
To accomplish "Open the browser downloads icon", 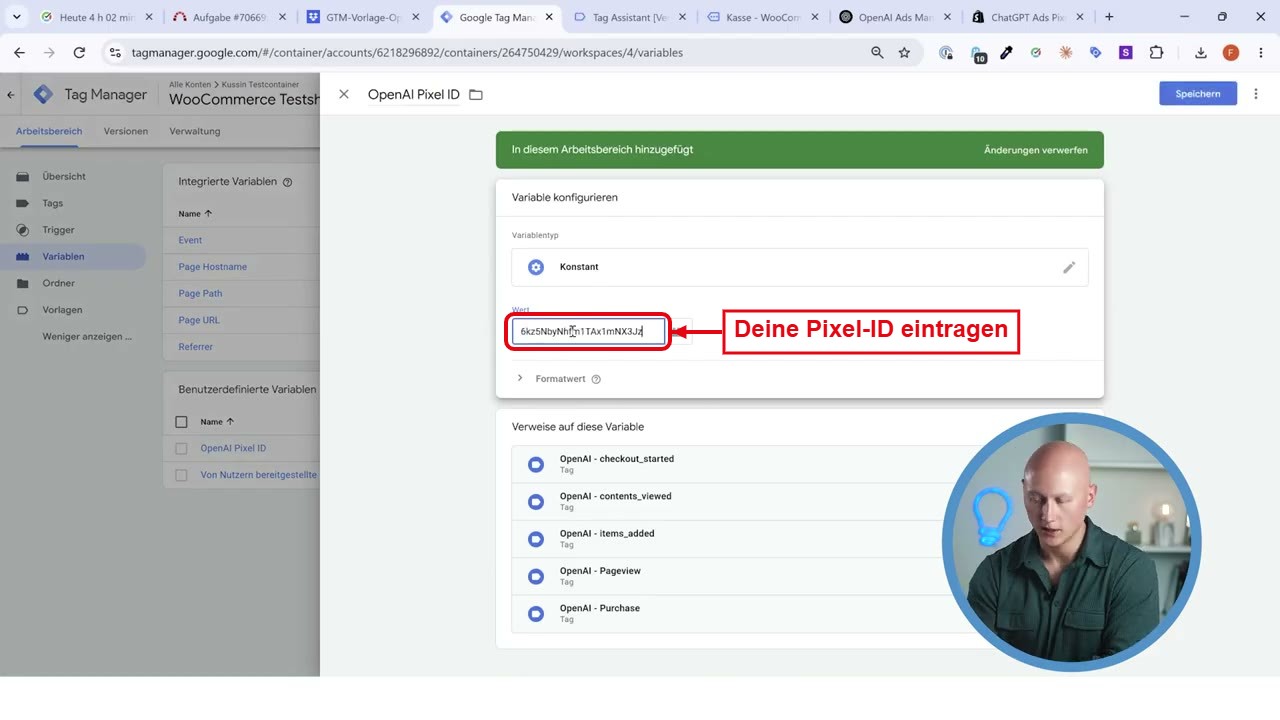I will click(1201, 53).
